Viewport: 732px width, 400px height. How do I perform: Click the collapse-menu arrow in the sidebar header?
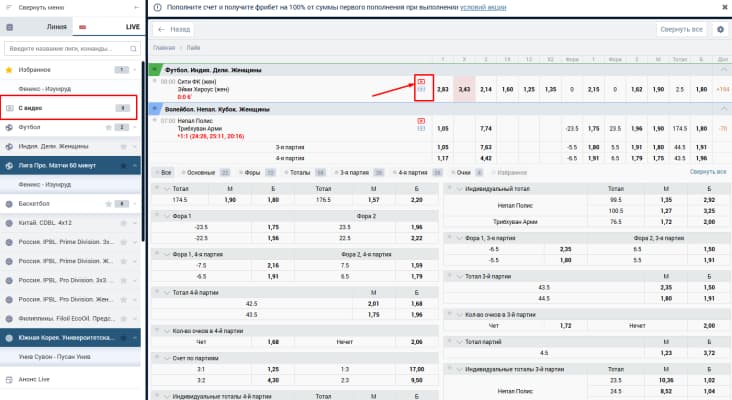coord(136,7)
